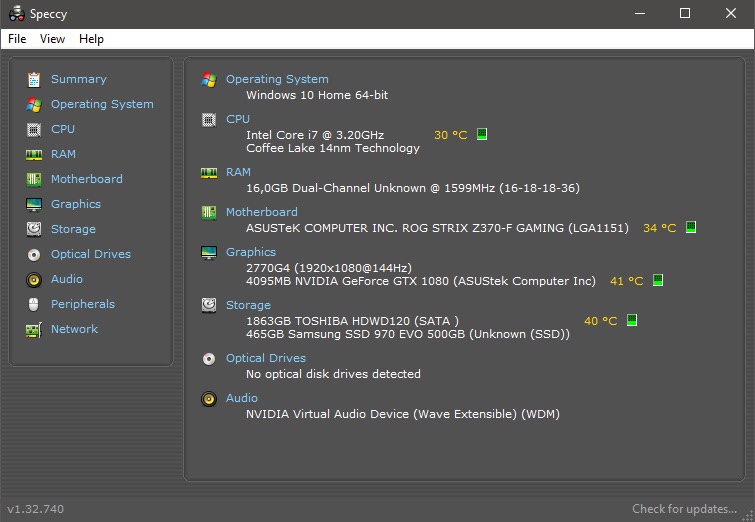755x522 pixels.
Task: Click the CPU chip icon in sidebar
Action: 34,129
